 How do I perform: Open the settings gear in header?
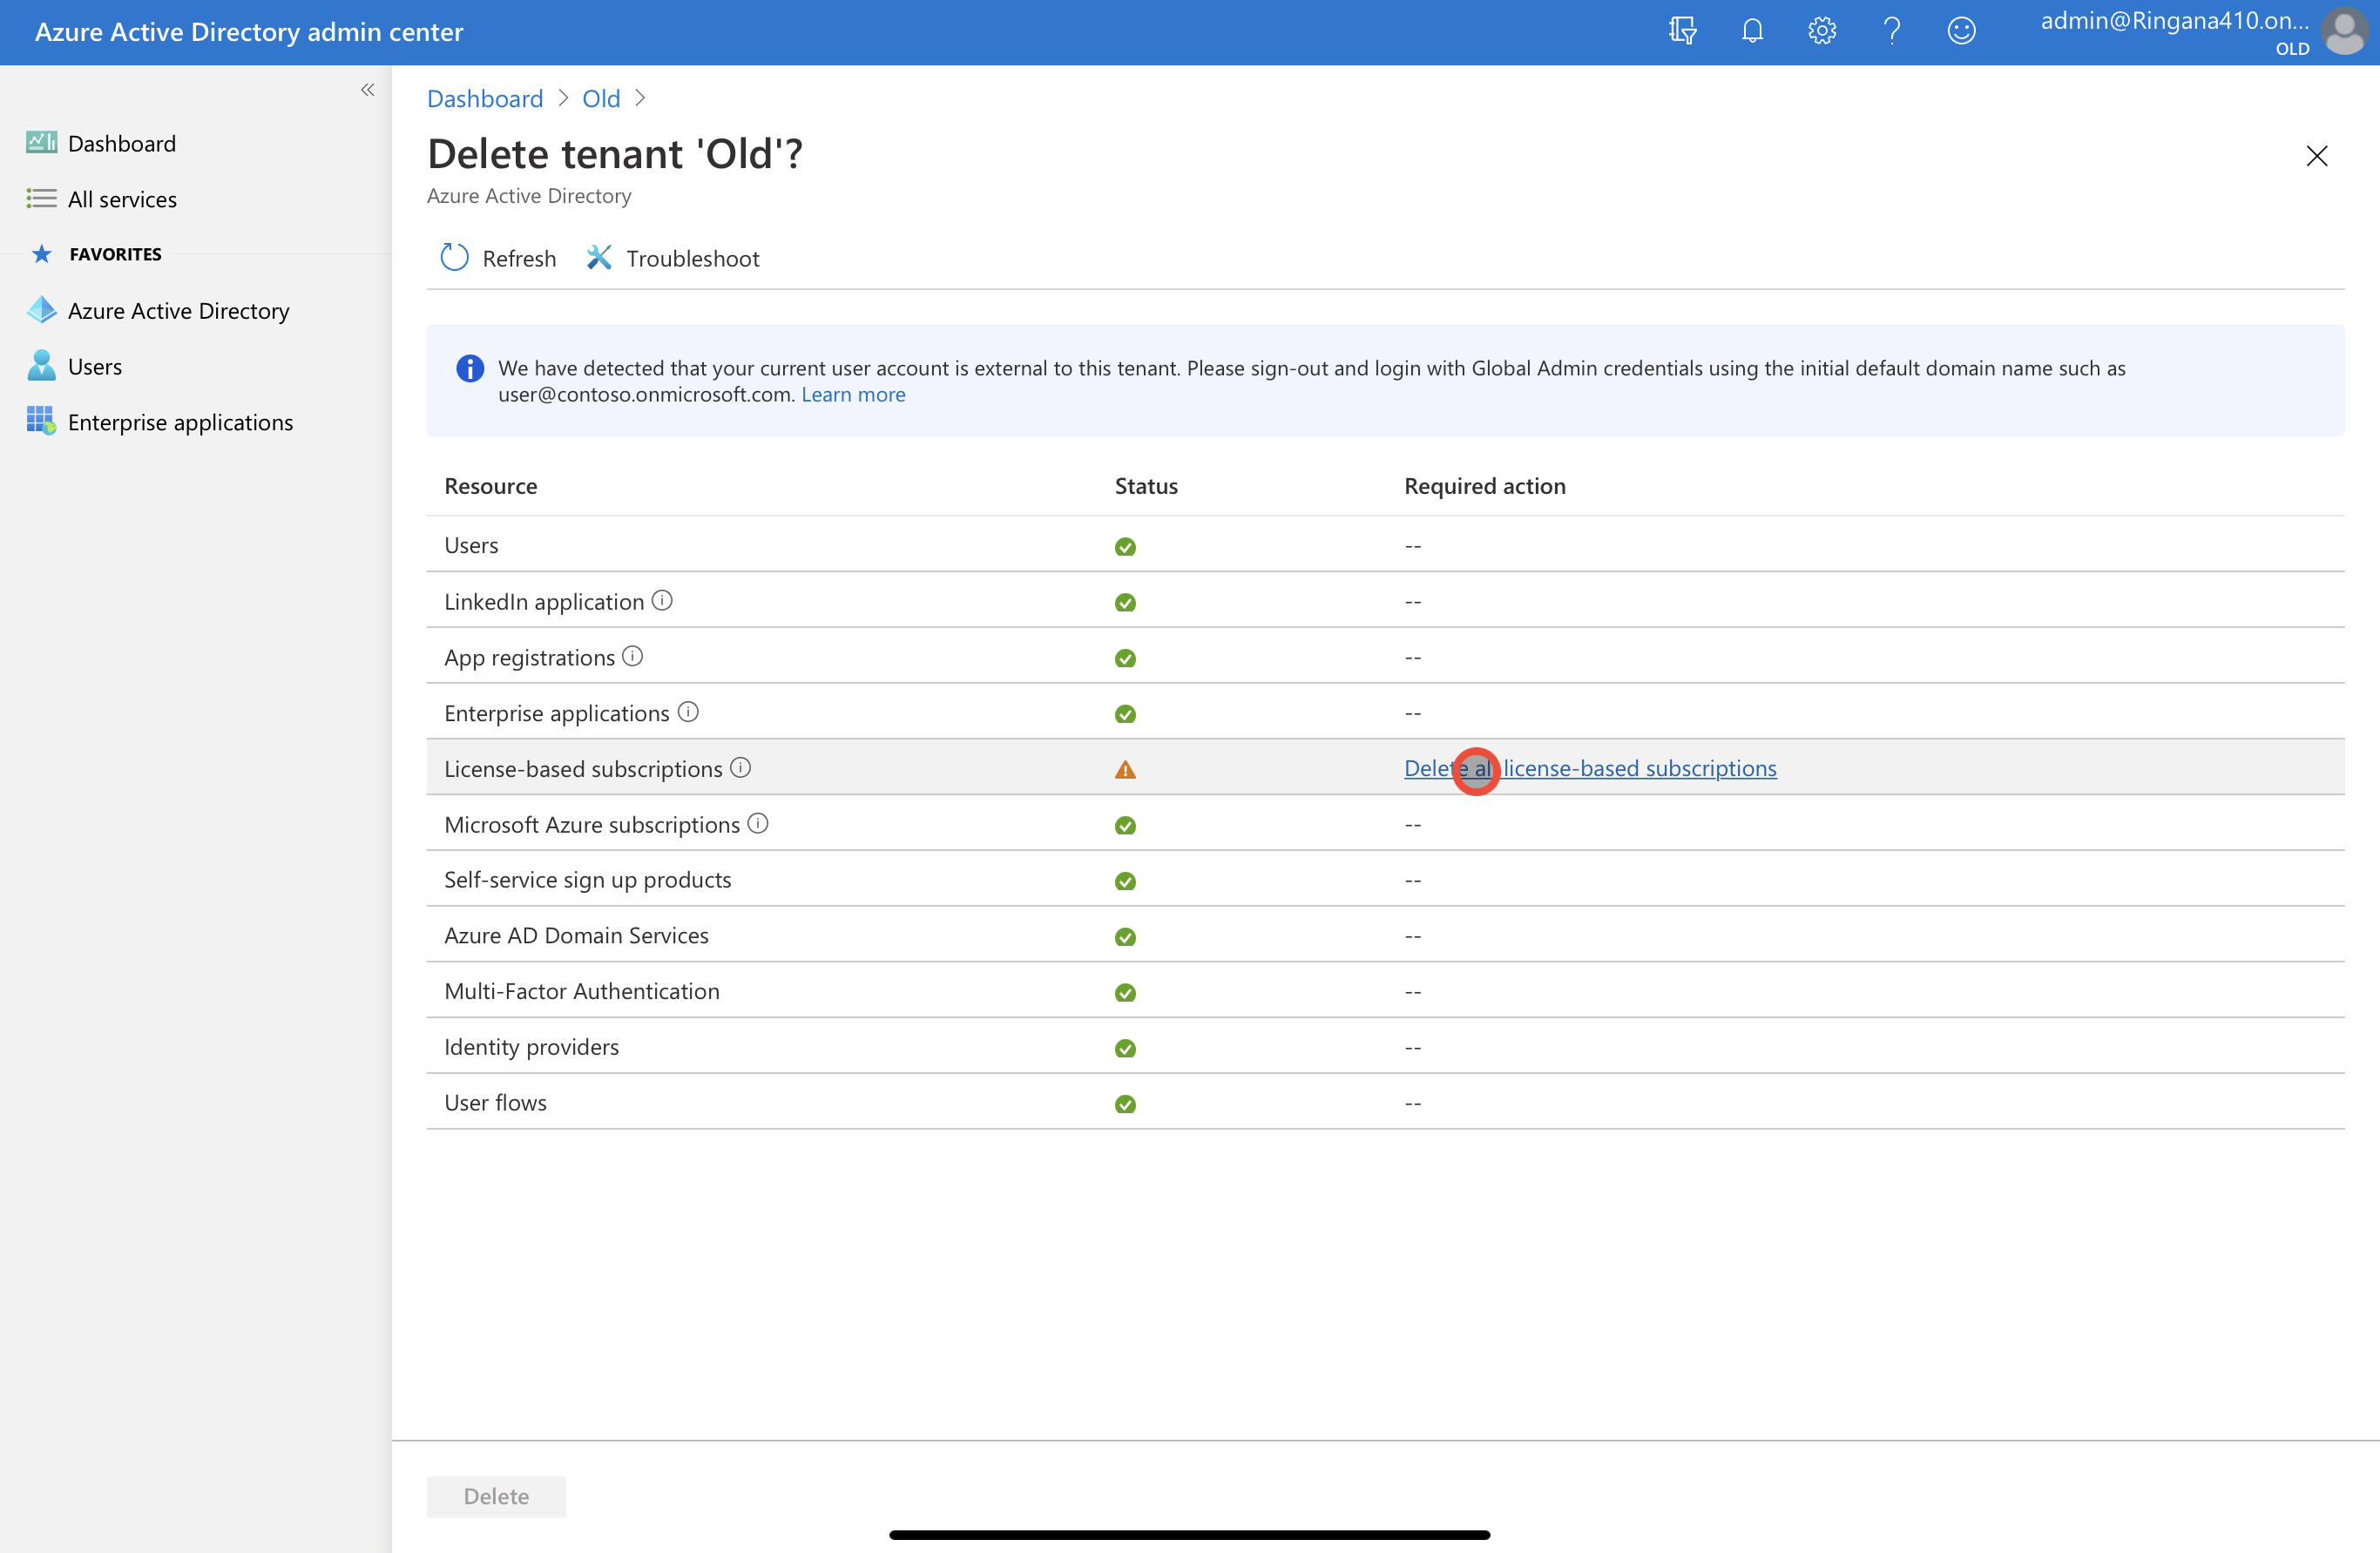(1822, 31)
